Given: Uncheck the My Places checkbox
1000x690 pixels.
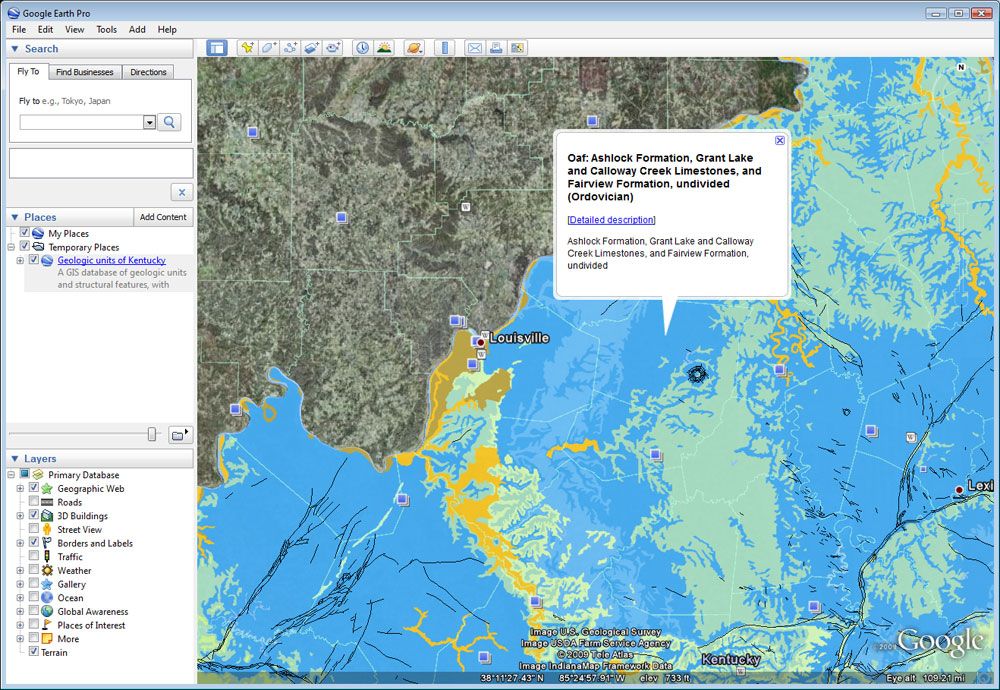Looking at the screenshot, I should pos(24,233).
